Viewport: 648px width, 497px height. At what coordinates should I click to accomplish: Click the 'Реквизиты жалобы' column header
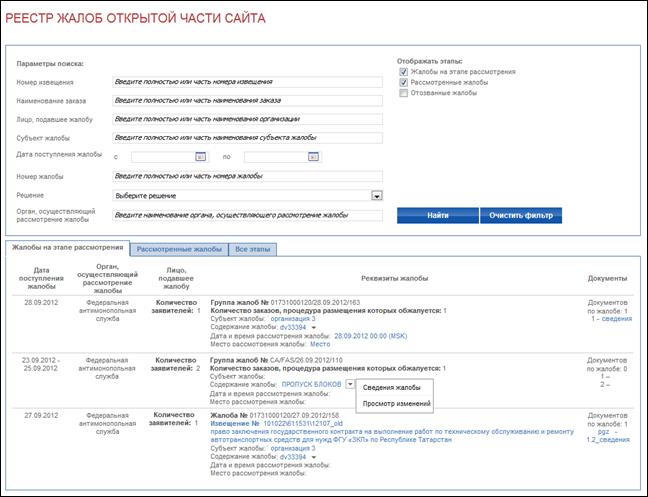coord(394,278)
